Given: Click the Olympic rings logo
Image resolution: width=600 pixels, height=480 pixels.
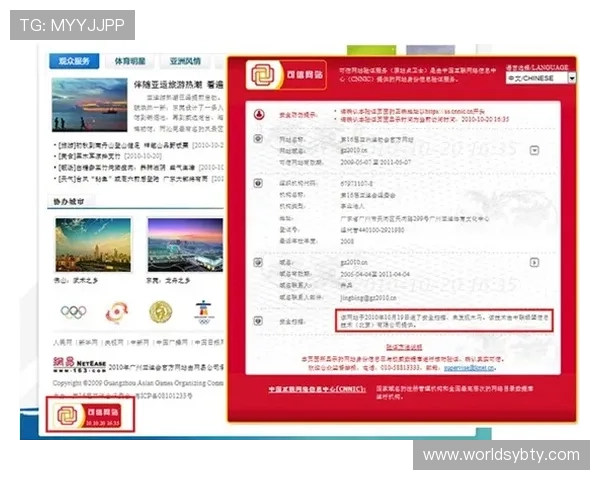Looking at the screenshot, I should click(x=73, y=312).
